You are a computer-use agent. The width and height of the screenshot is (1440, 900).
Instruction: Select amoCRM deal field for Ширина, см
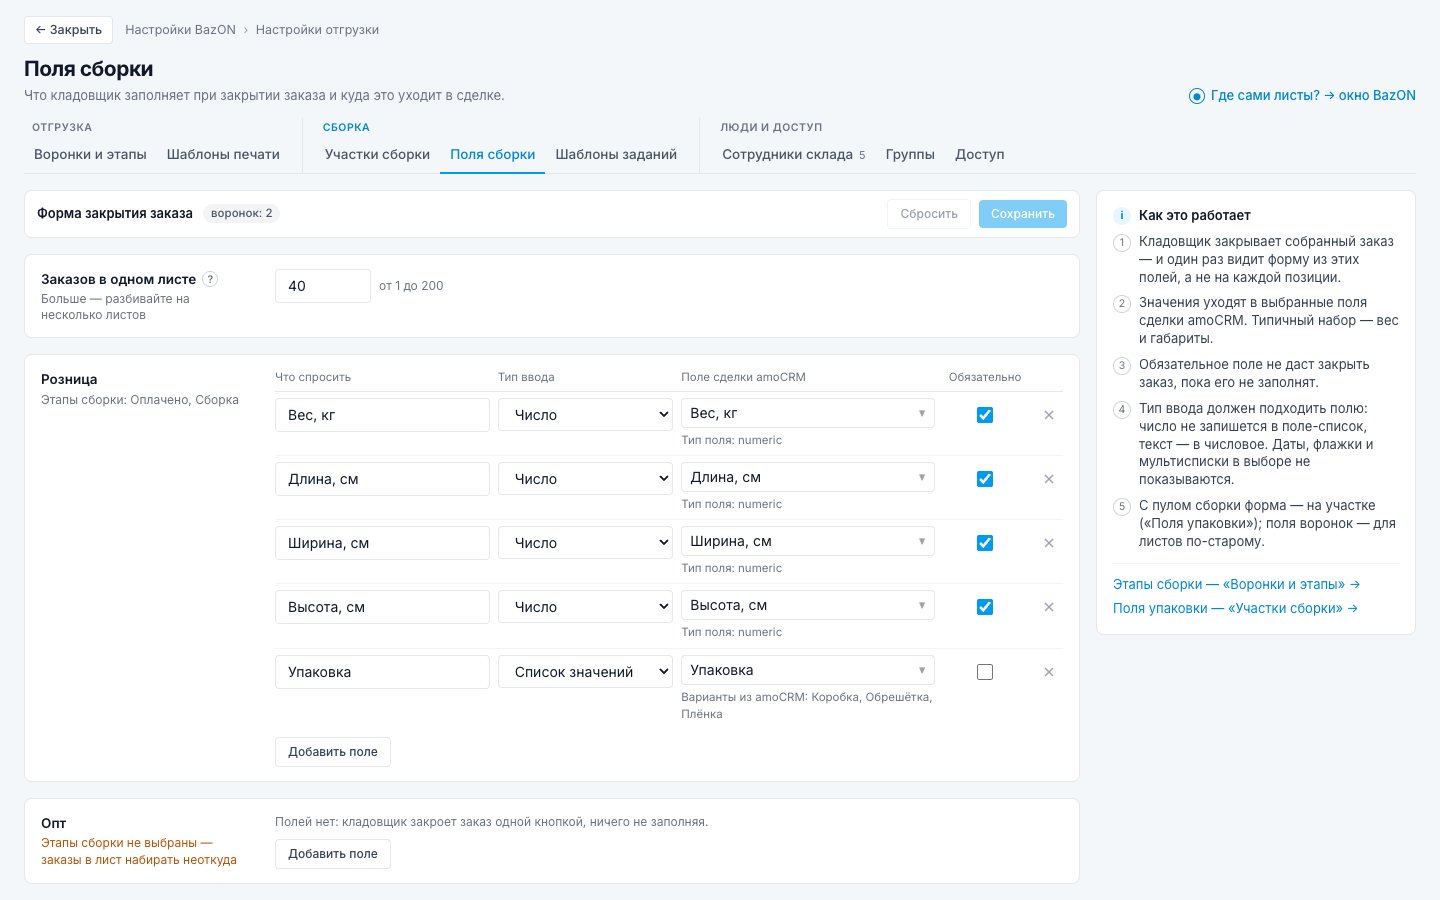808,541
